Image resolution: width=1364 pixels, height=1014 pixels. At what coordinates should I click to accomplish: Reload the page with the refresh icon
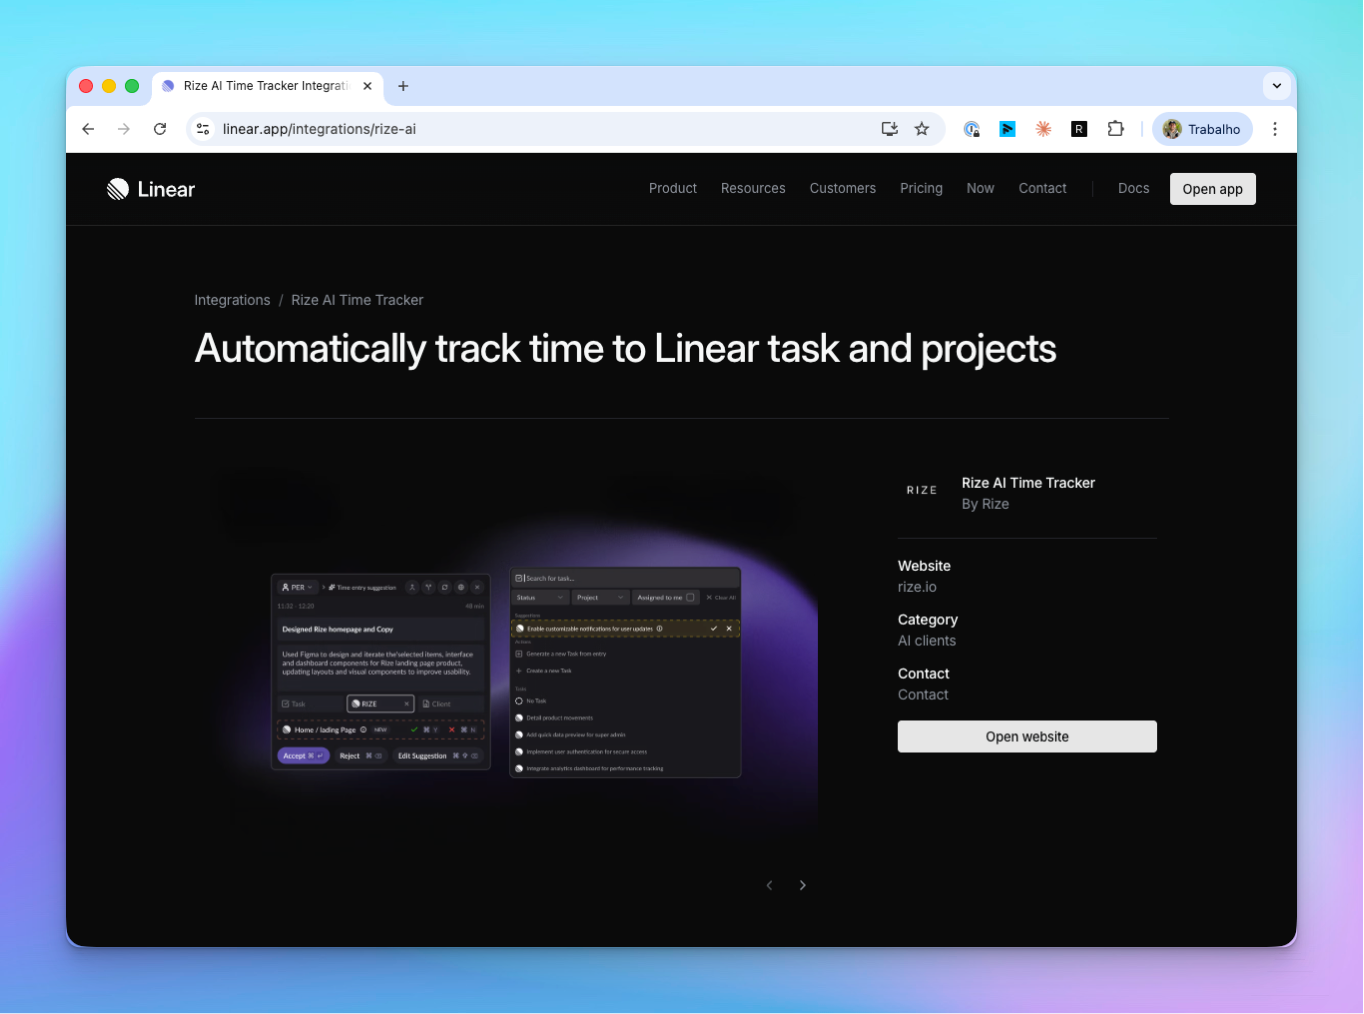(x=160, y=129)
